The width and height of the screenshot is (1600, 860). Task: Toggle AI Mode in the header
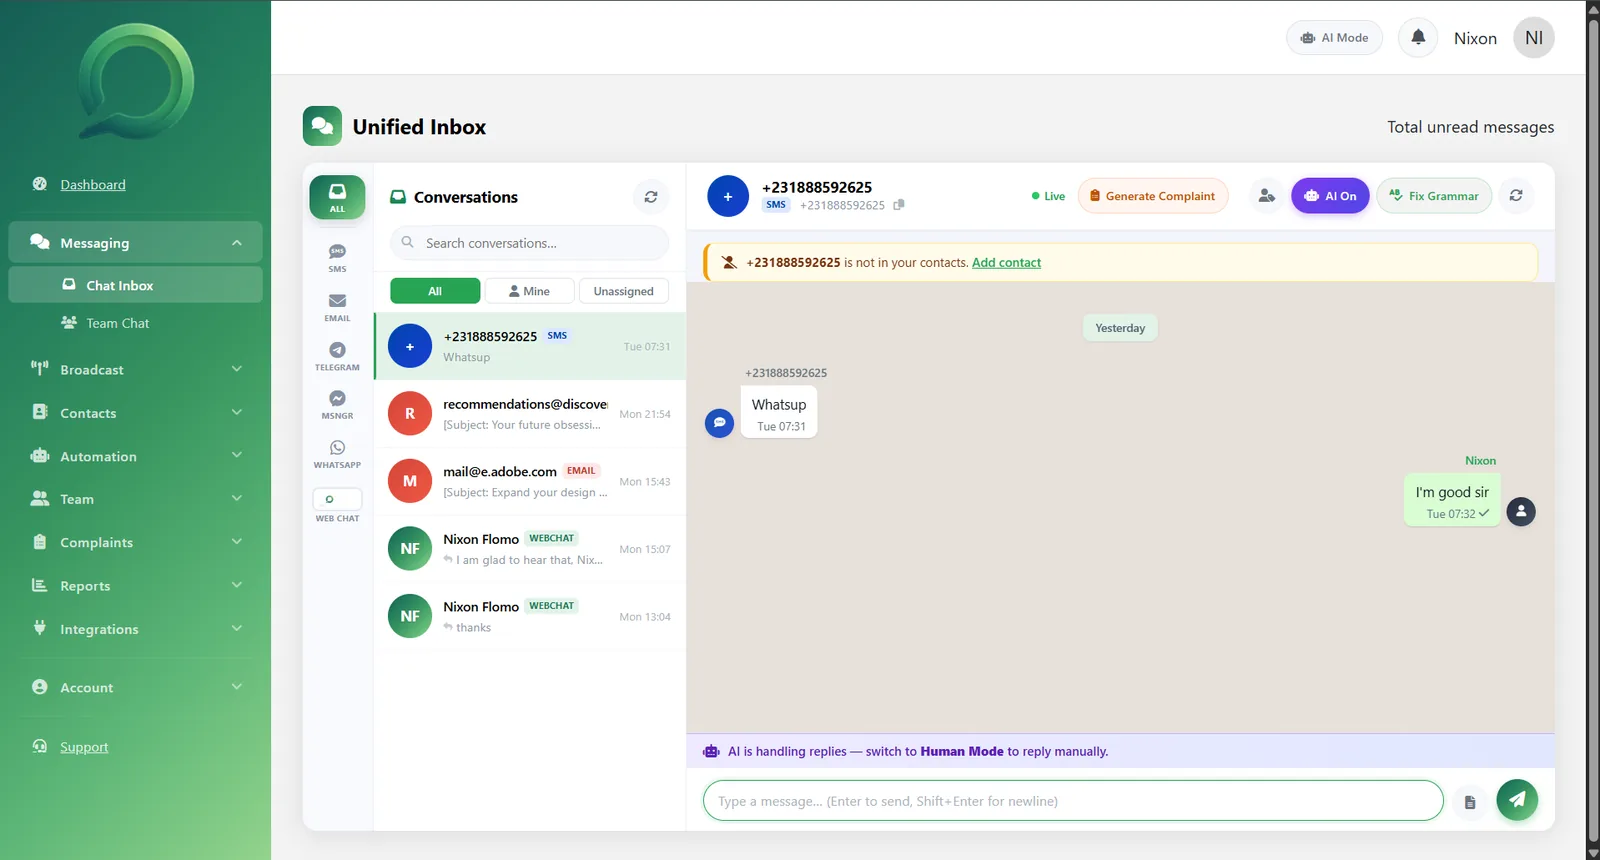click(1334, 38)
